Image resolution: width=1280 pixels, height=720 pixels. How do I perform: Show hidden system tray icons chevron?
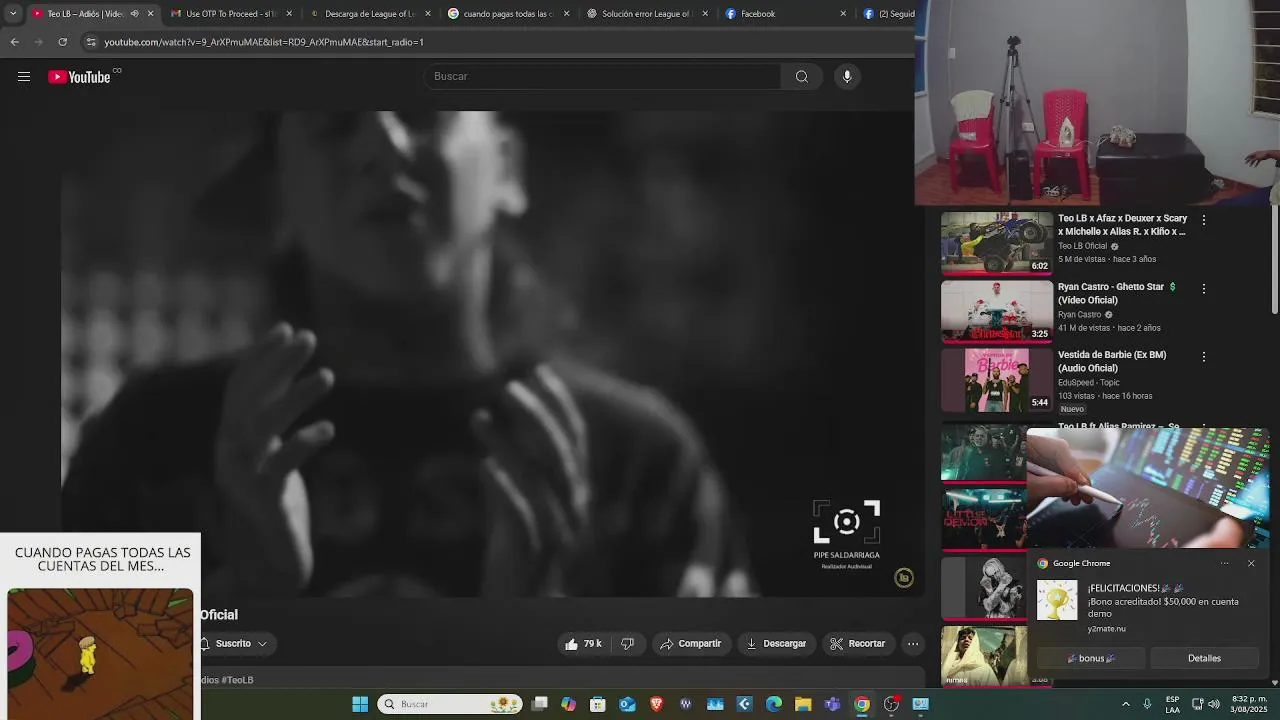1125,704
